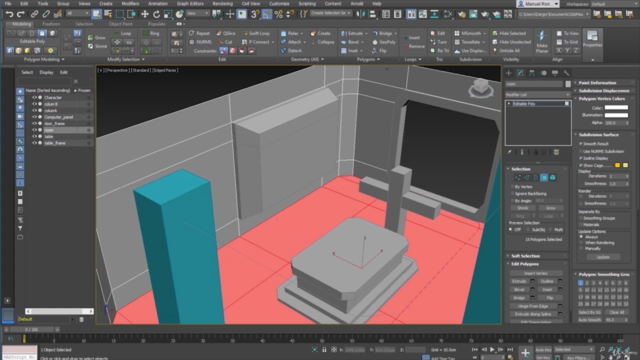This screenshot has height=360, width=640.
Task: Click the Make Planar ribbon icon
Action: pos(542,41)
